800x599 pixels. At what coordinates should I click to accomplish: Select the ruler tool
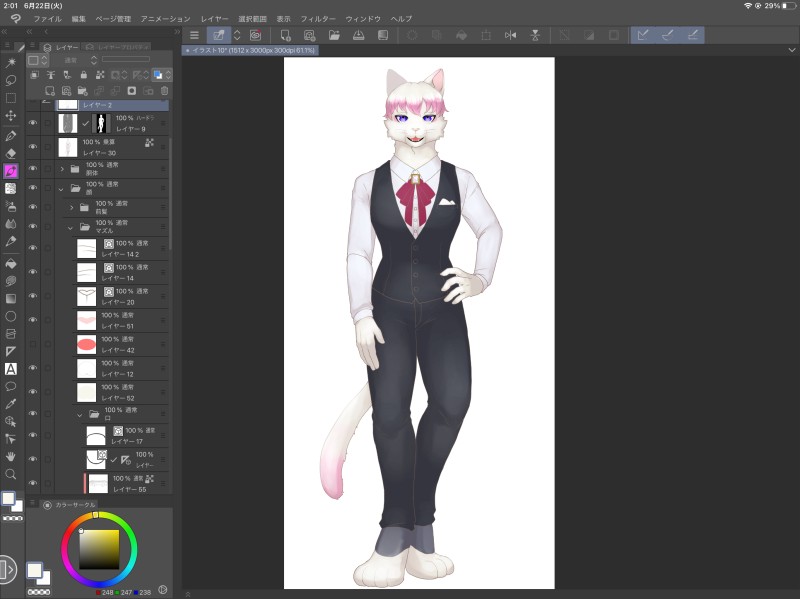coord(11,351)
